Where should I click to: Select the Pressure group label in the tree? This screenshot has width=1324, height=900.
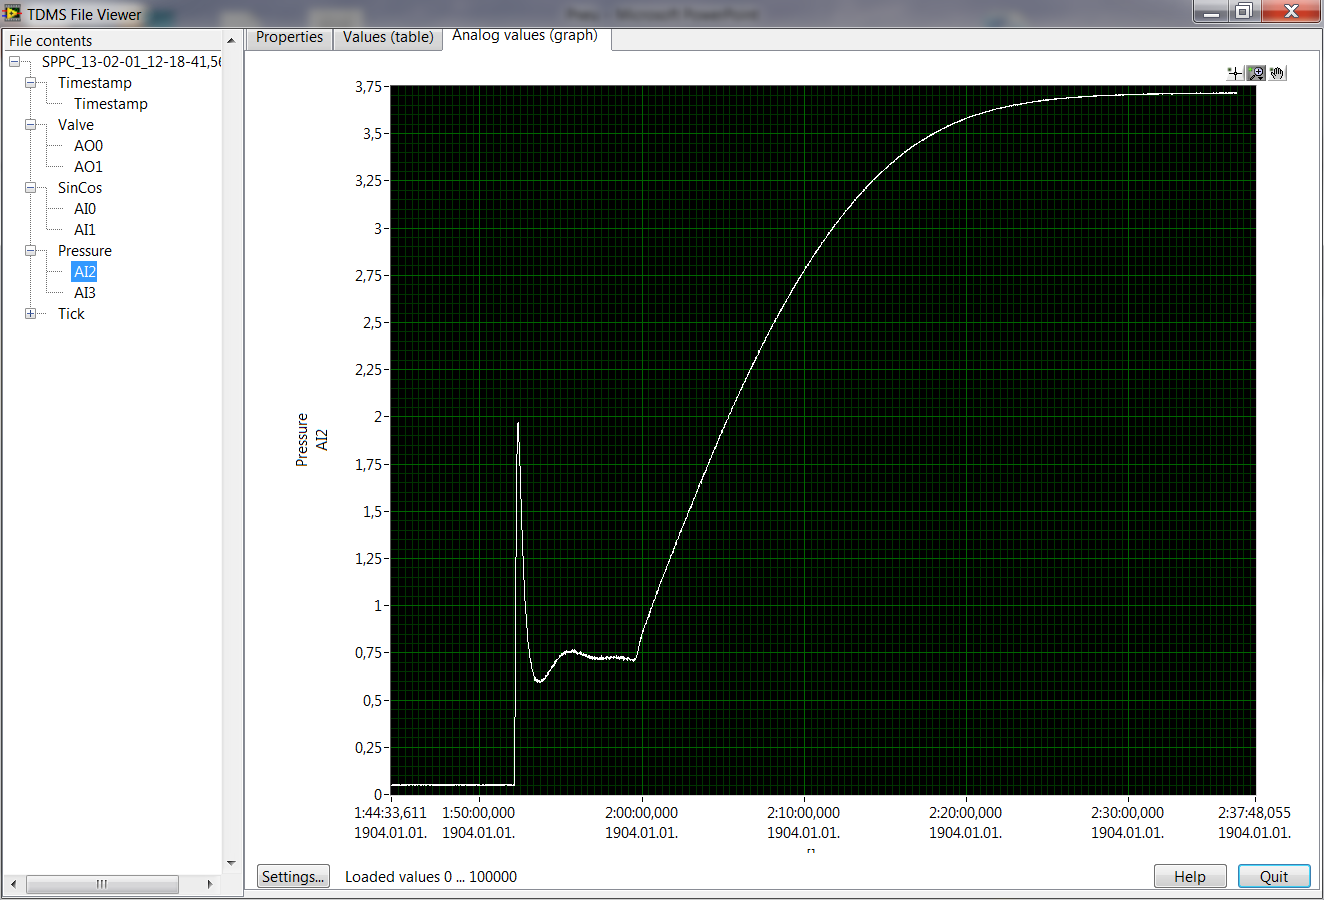85,251
